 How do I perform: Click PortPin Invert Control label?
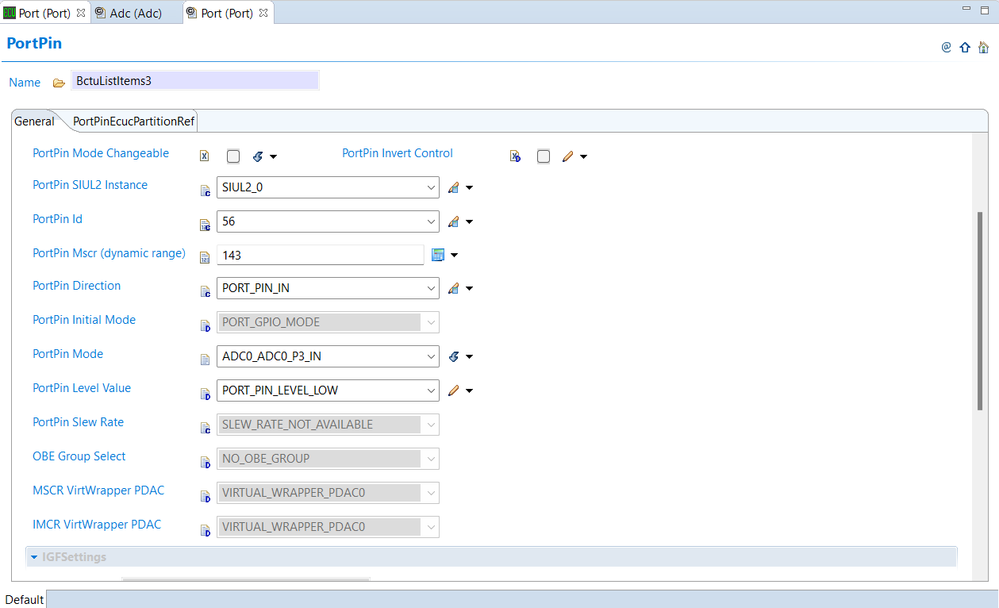click(397, 153)
